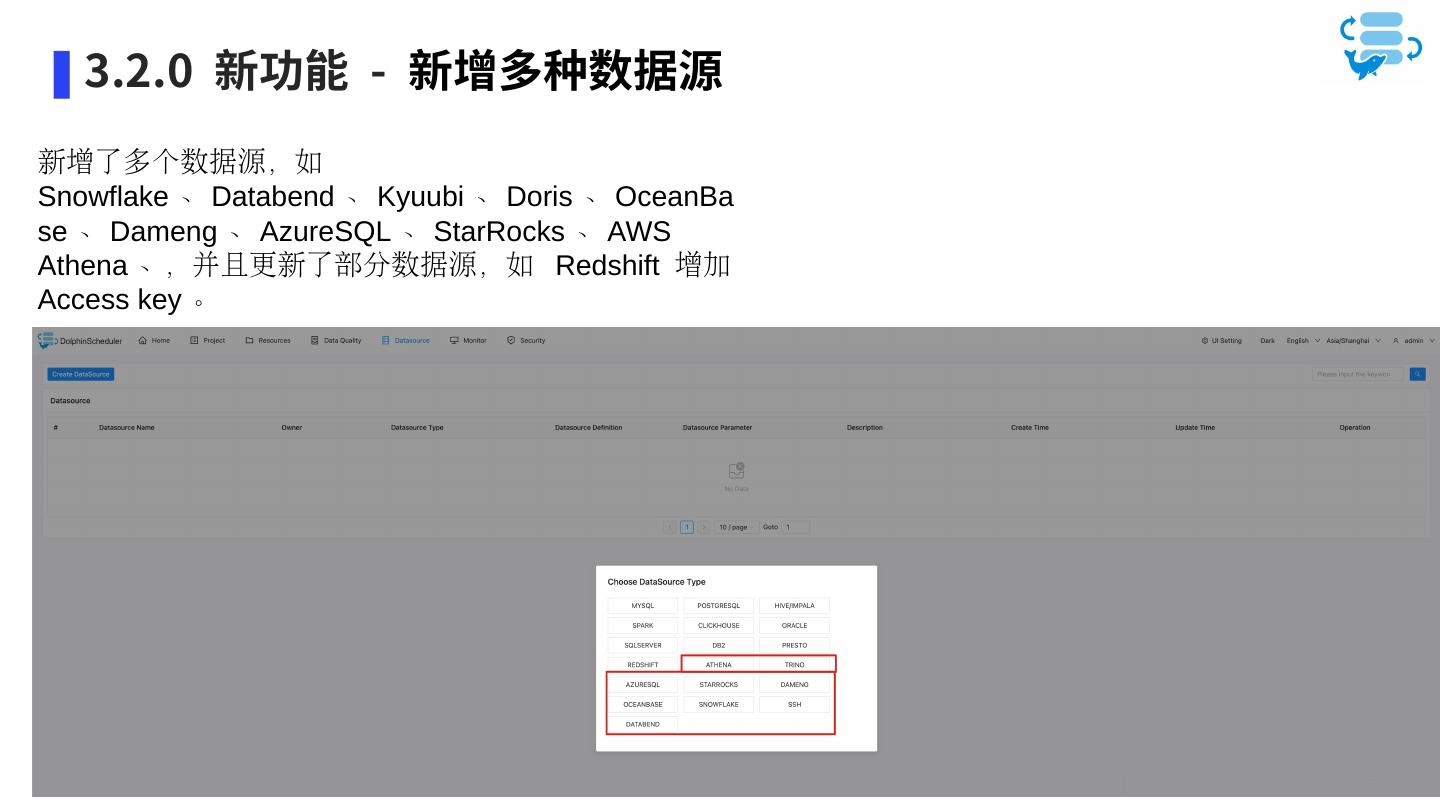Image resolution: width=1440 pixels, height=810 pixels.
Task: Click the blue search magnifier button
Action: (1418, 374)
